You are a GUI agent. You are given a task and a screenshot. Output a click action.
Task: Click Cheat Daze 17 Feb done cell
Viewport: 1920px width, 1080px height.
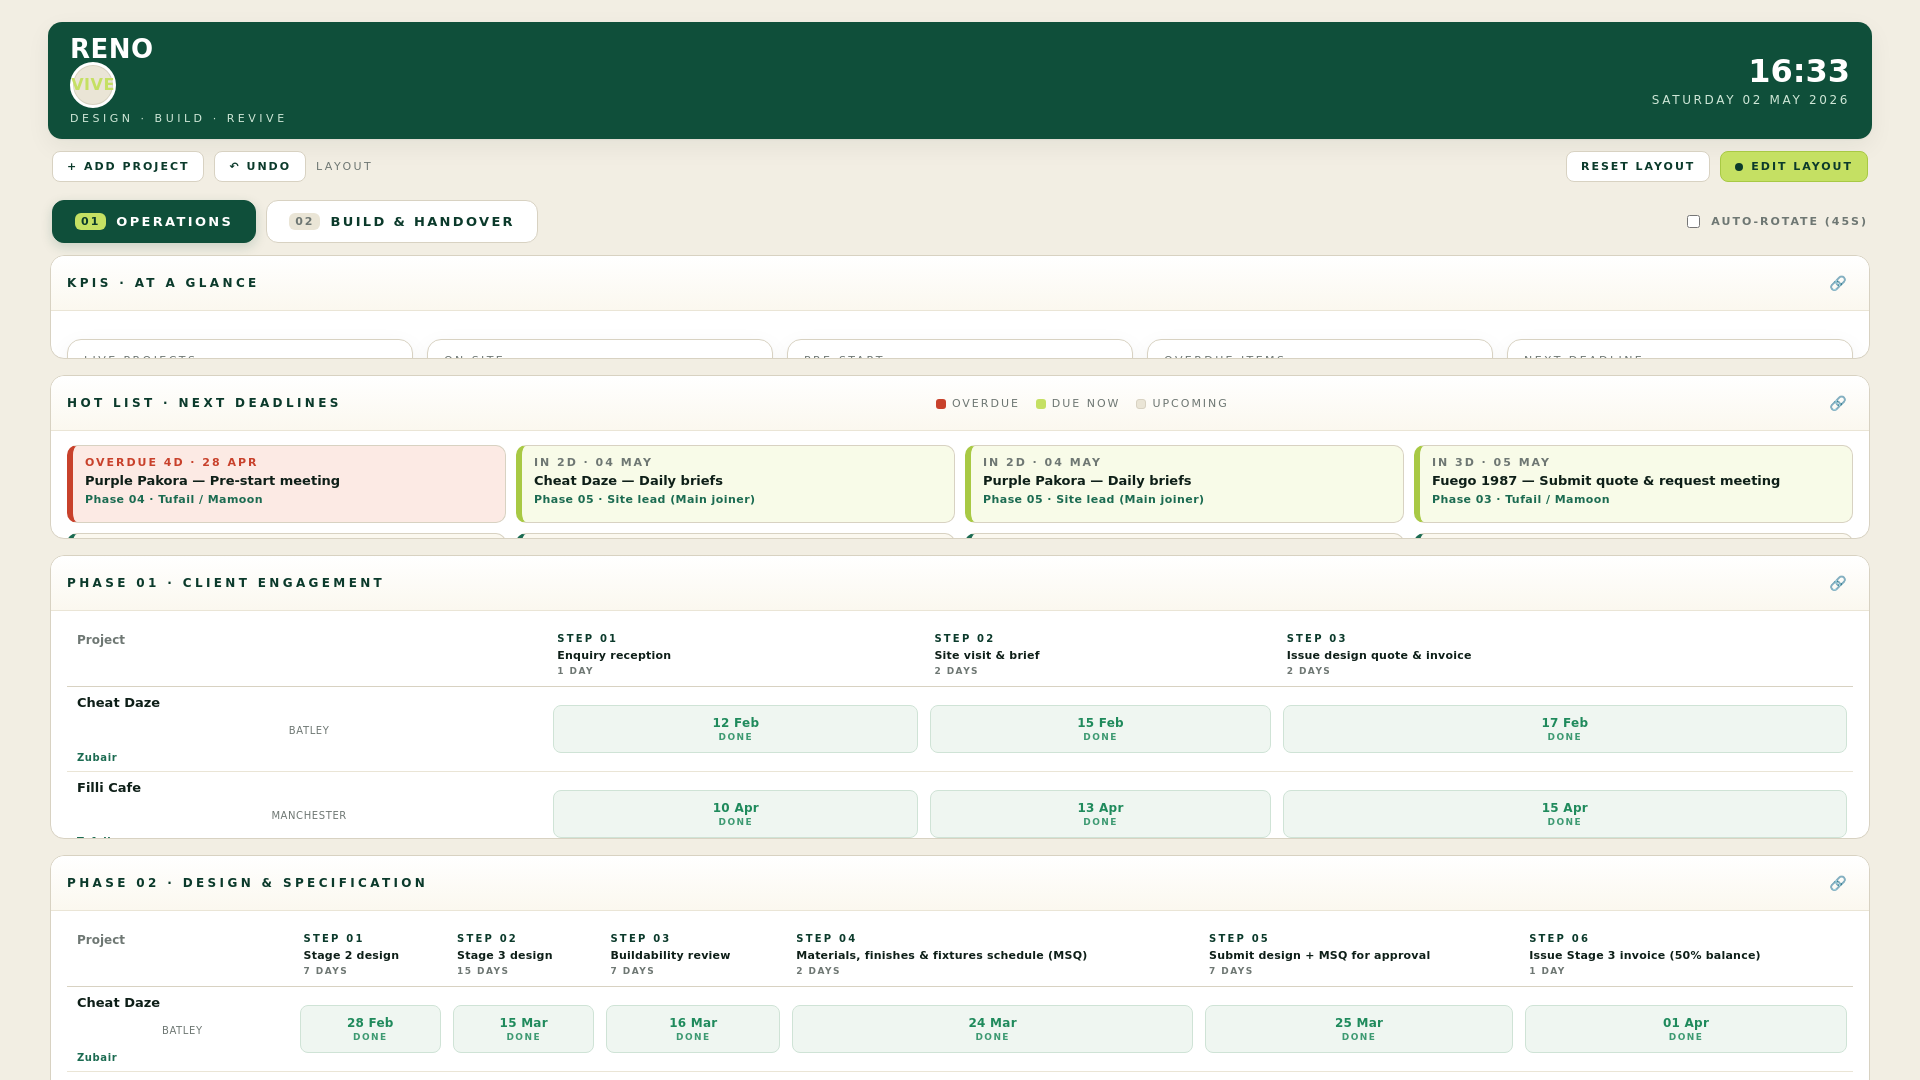click(x=1565, y=729)
